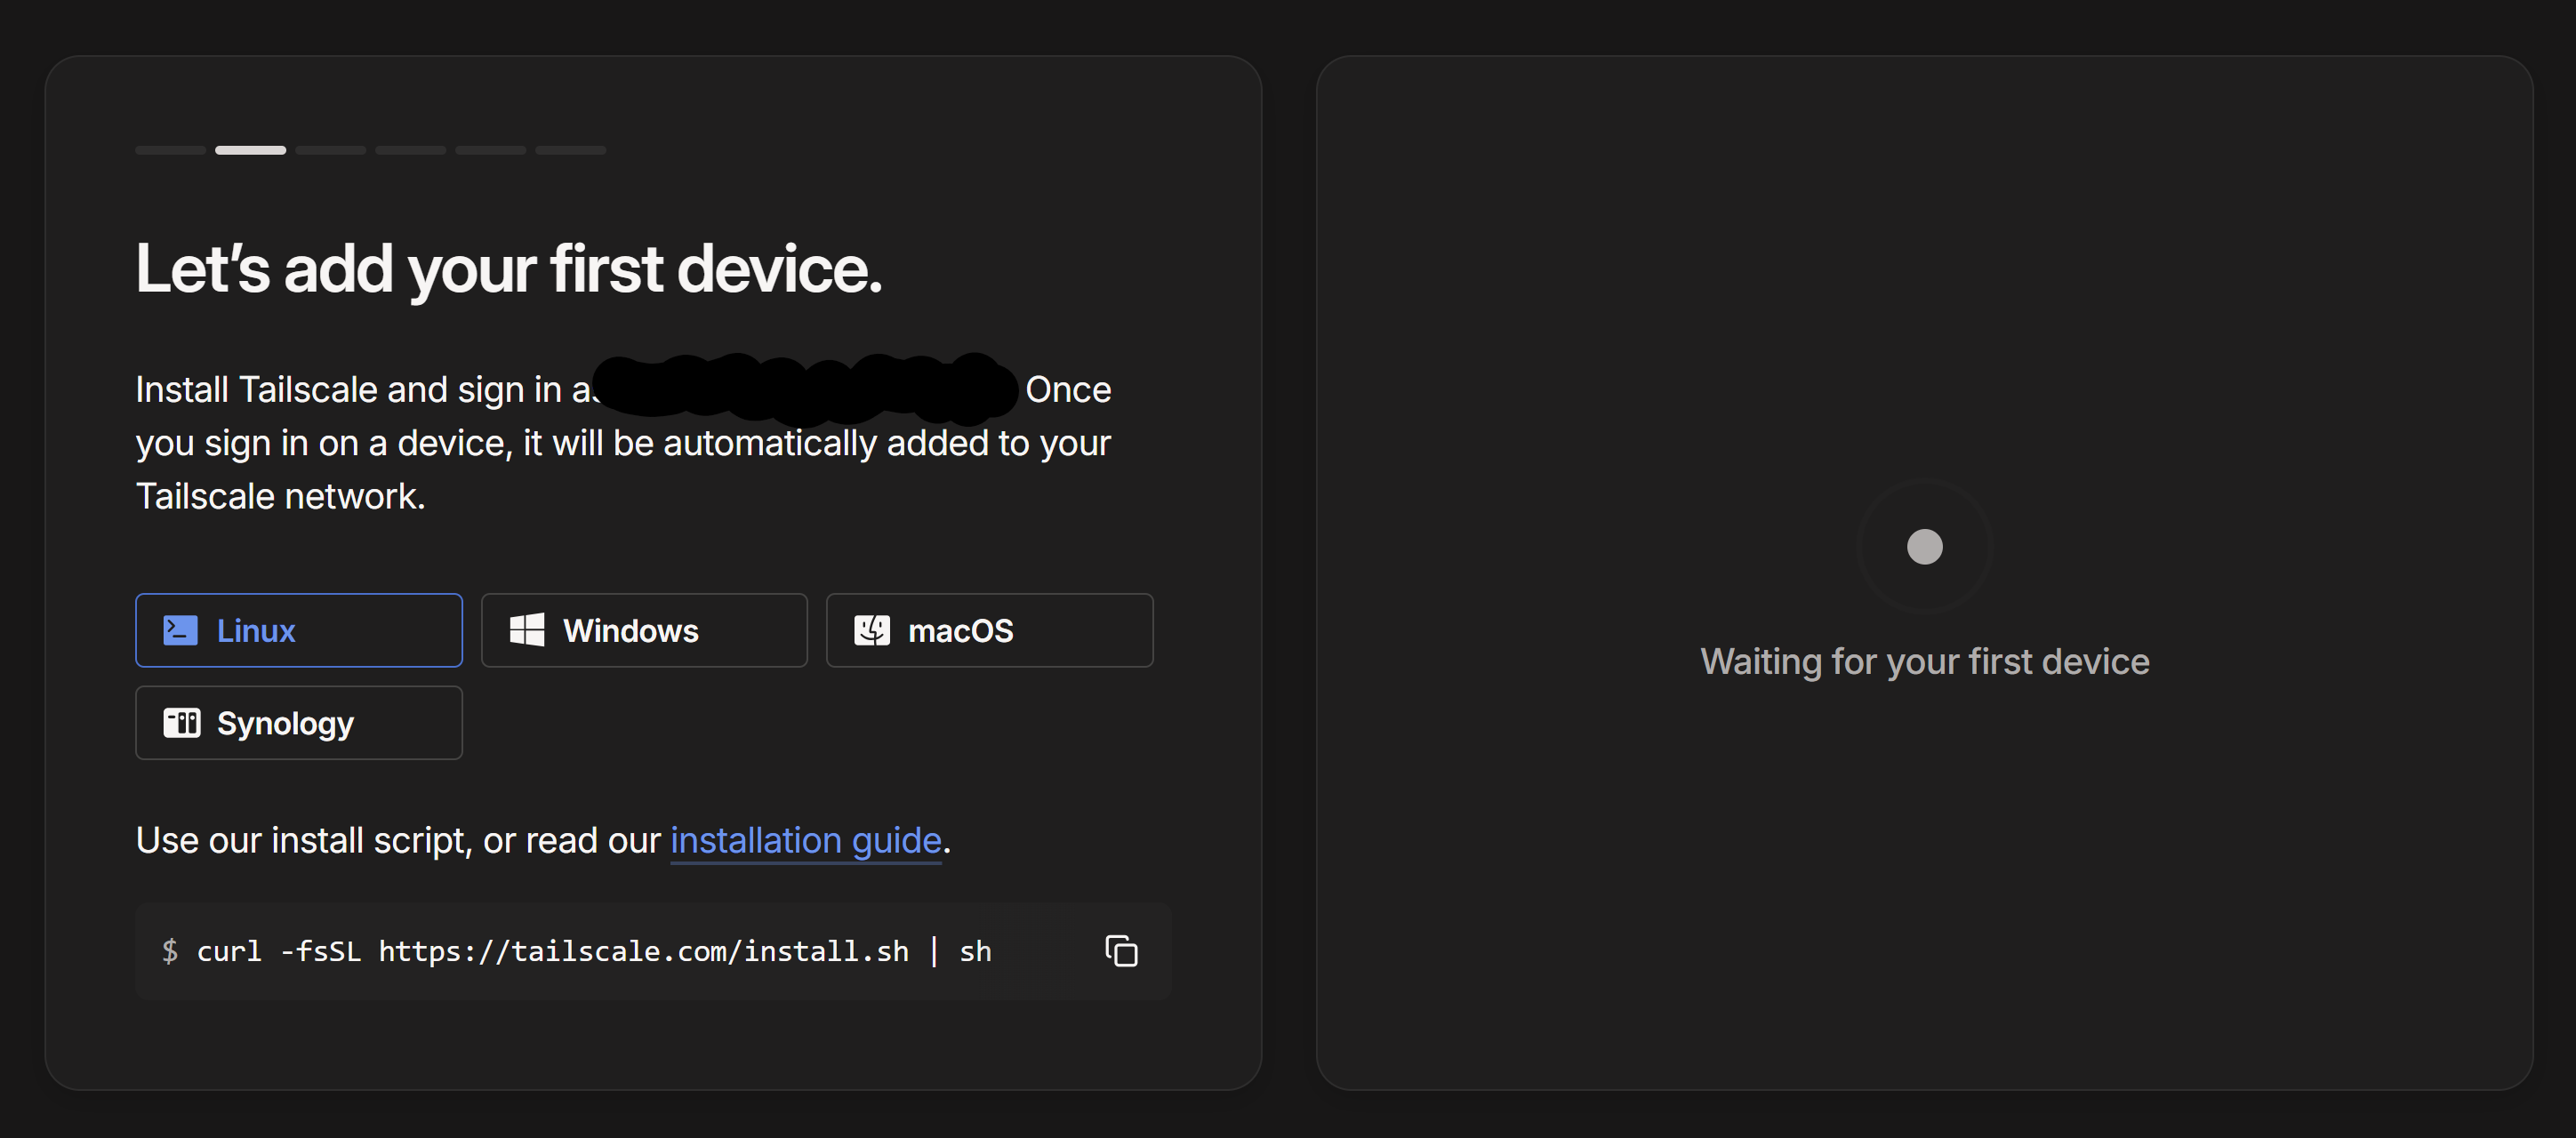This screenshot has height=1138, width=2576.
Task: Click the macOS Finder icon
Action: click(x=871, y=631)
